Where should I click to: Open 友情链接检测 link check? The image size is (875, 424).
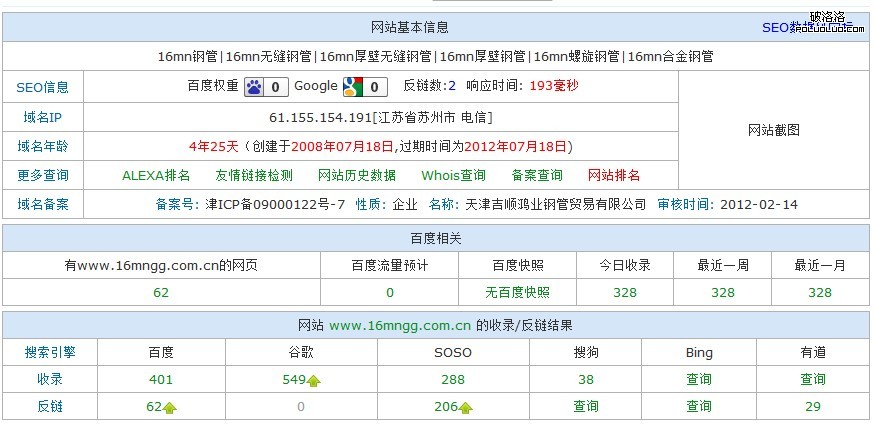[254, 175]
